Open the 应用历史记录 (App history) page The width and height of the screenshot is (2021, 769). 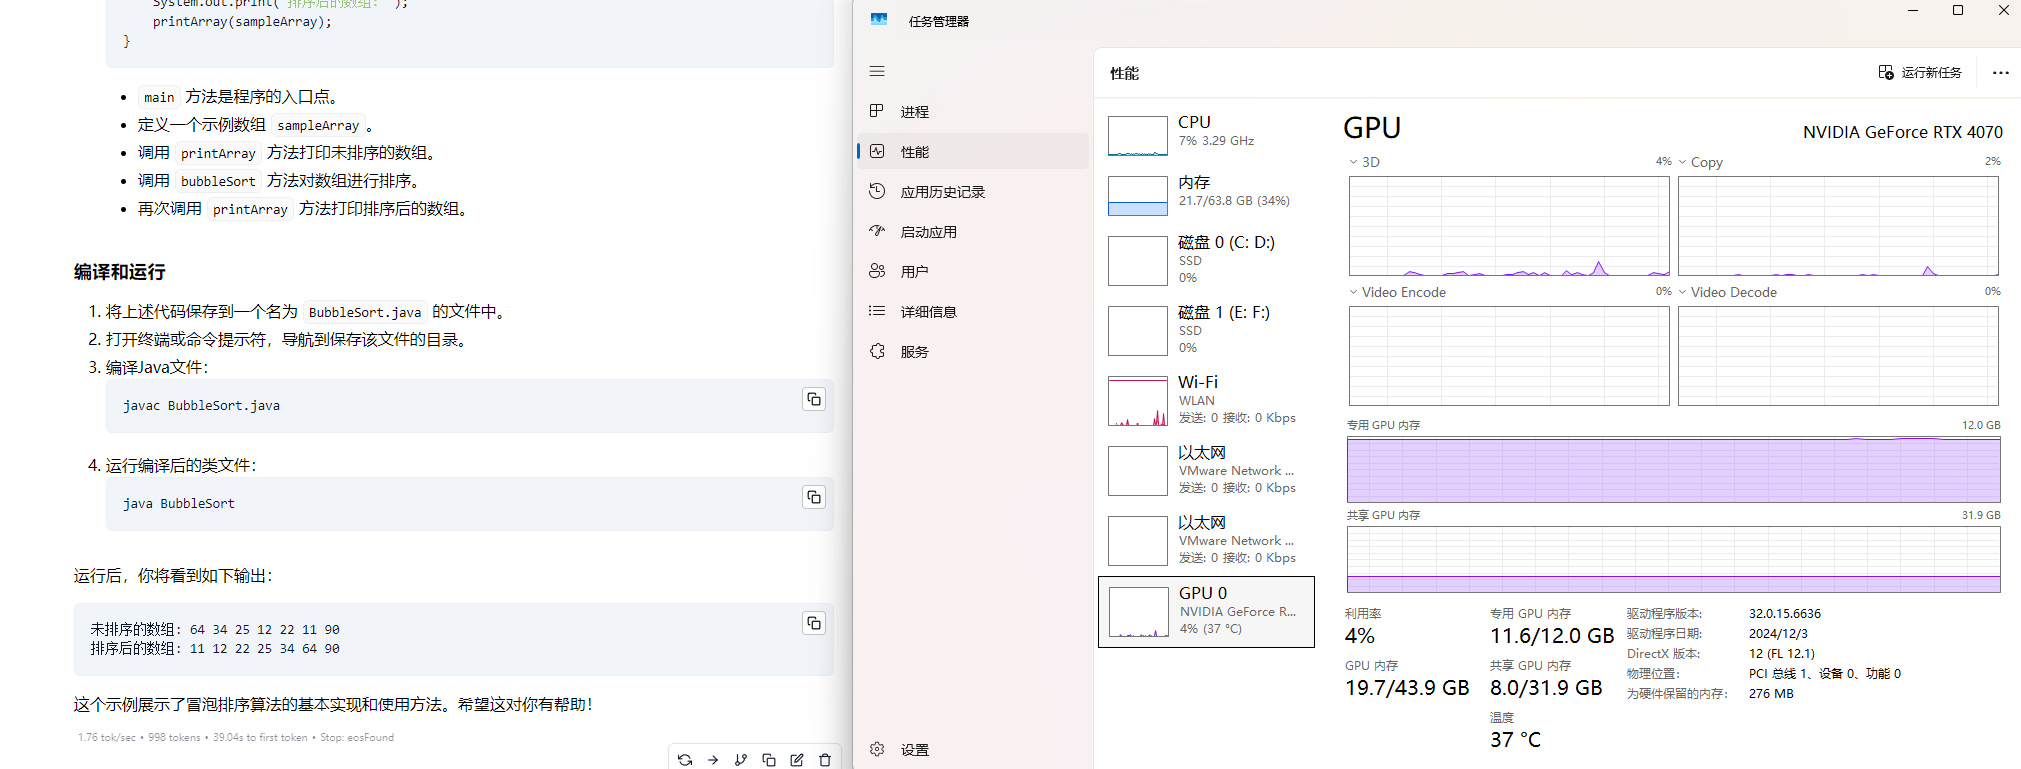pyautogui.click(x=941, y=192)
